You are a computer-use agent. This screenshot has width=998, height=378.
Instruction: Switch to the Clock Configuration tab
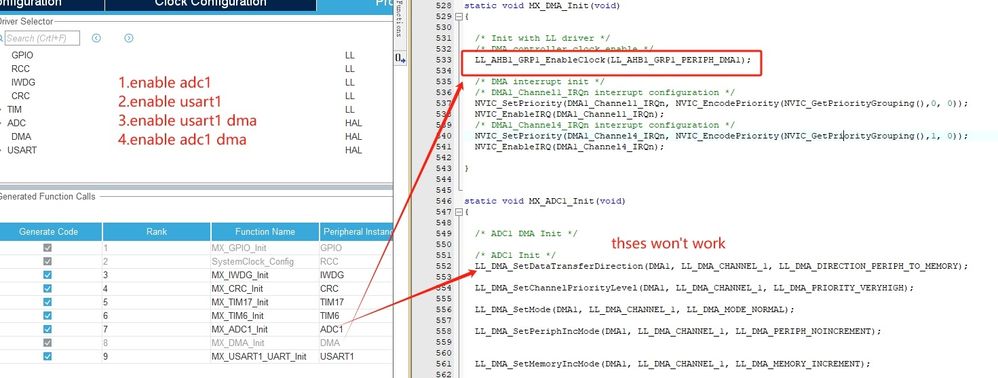[211, 4]
